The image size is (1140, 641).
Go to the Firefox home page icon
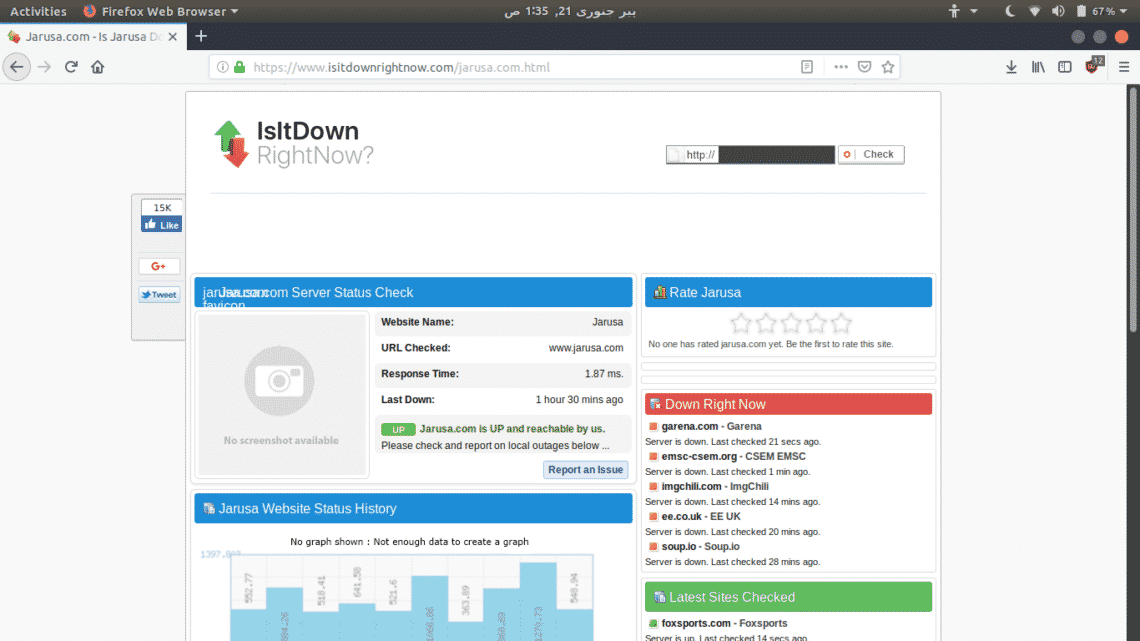point(97,67)
